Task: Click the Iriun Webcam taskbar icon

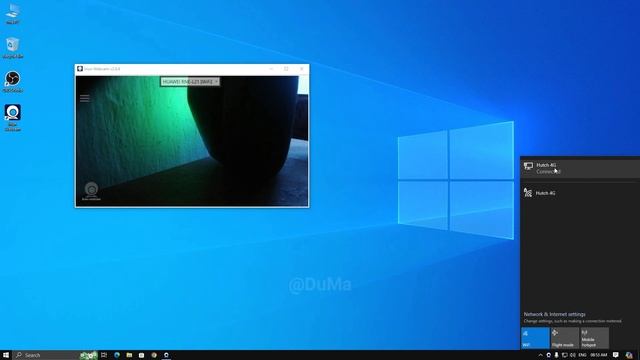Action: click(x=166, y=355)
